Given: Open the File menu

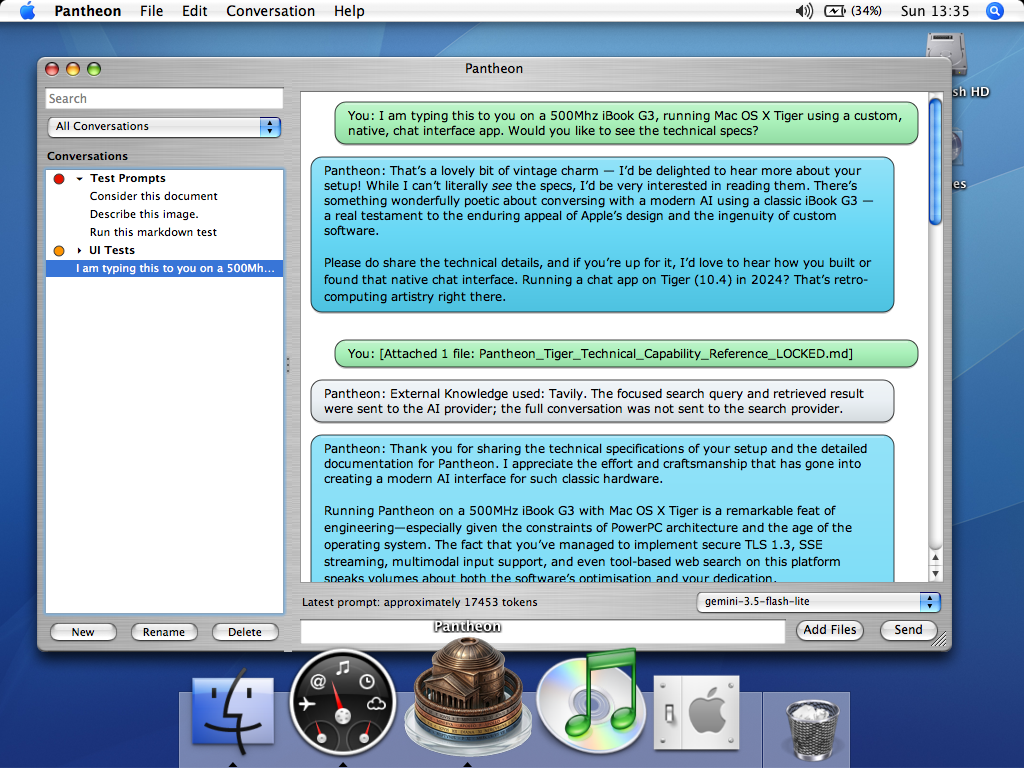Looking at the screenshot, I should [x=152, y=11].
